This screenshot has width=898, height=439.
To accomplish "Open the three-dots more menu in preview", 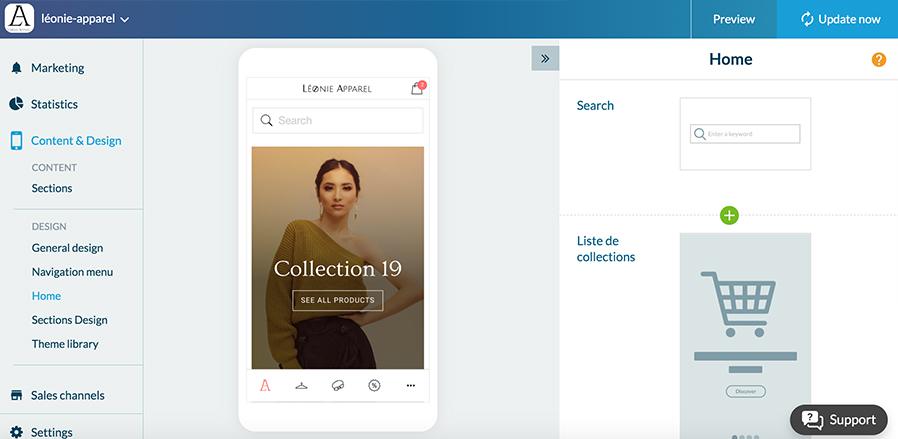I will [410, 386].
